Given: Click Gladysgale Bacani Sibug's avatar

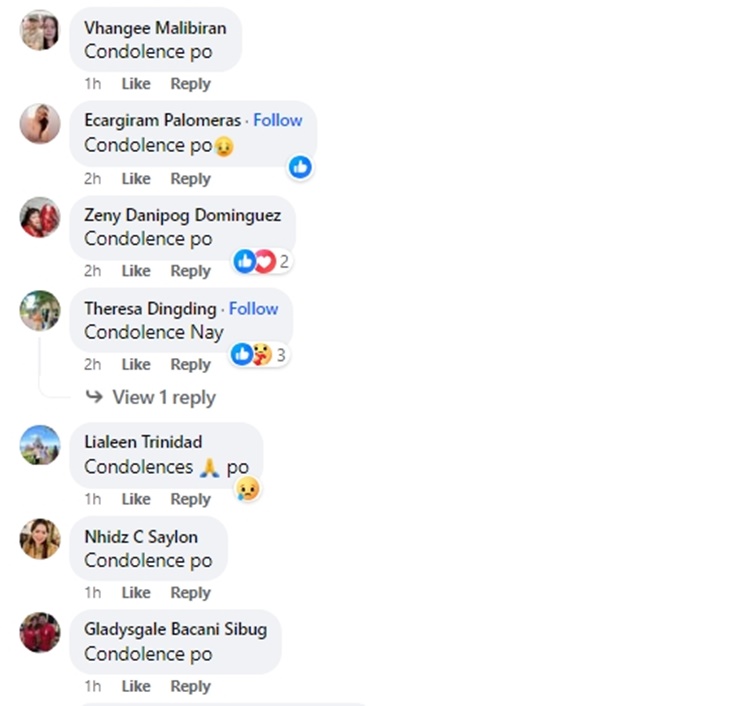Looking at the screenshot, I should pos(40,632).
